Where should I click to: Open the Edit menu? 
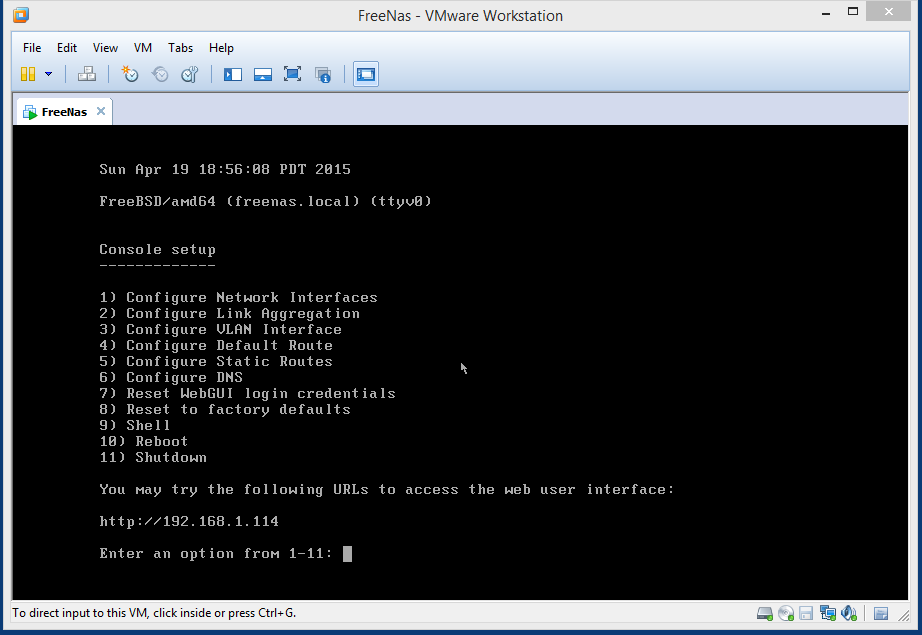coord(66,48)
